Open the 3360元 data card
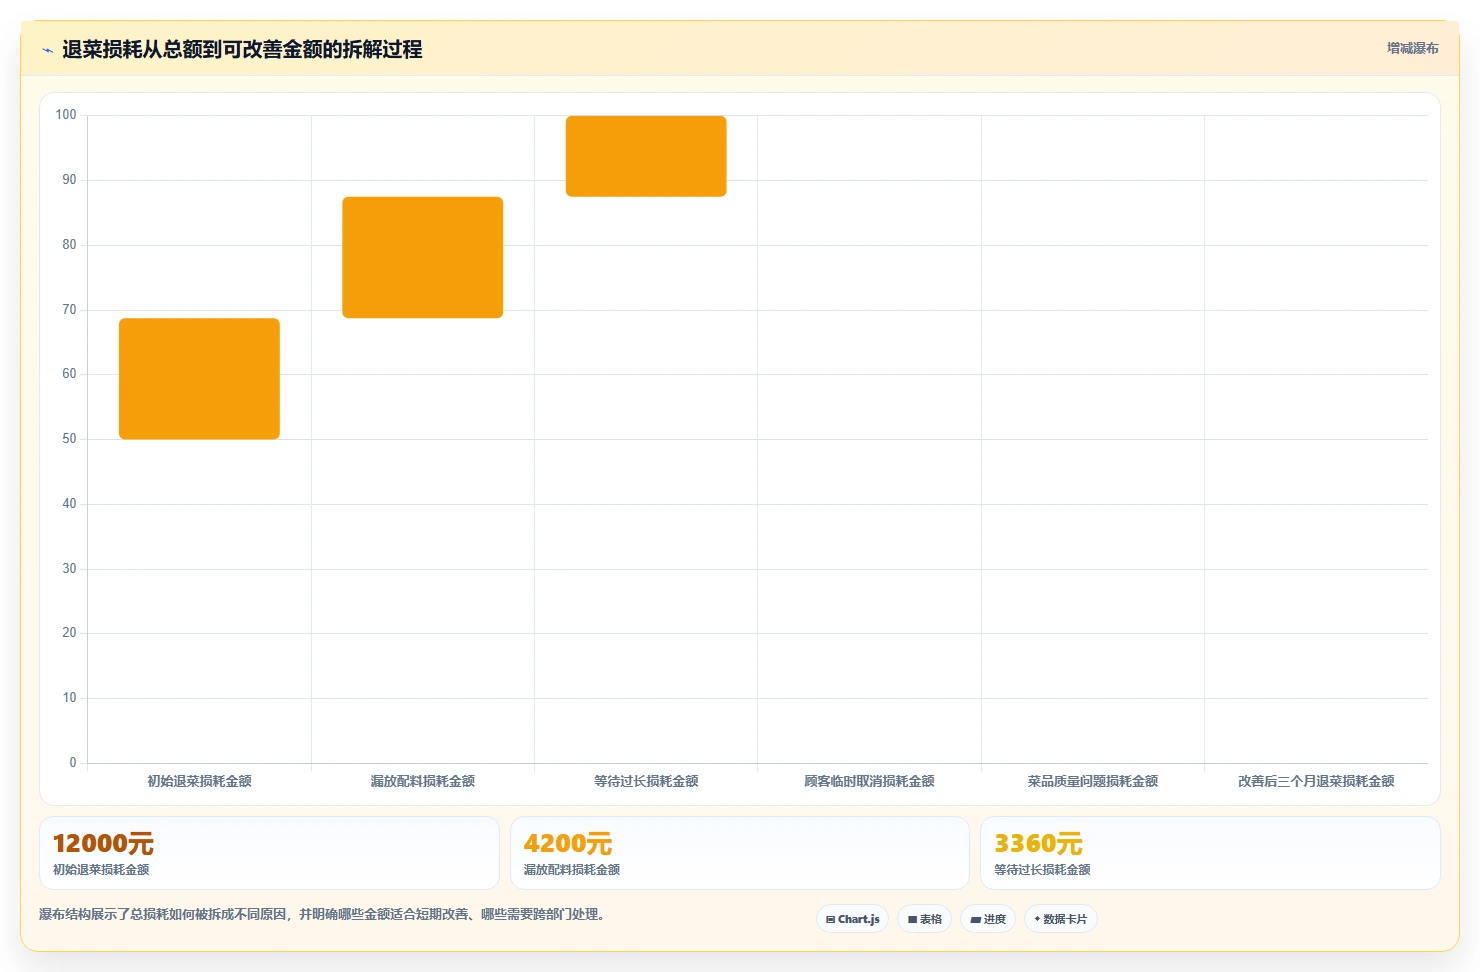This screenshot has height=972, width=1480. coord(1210,853)
